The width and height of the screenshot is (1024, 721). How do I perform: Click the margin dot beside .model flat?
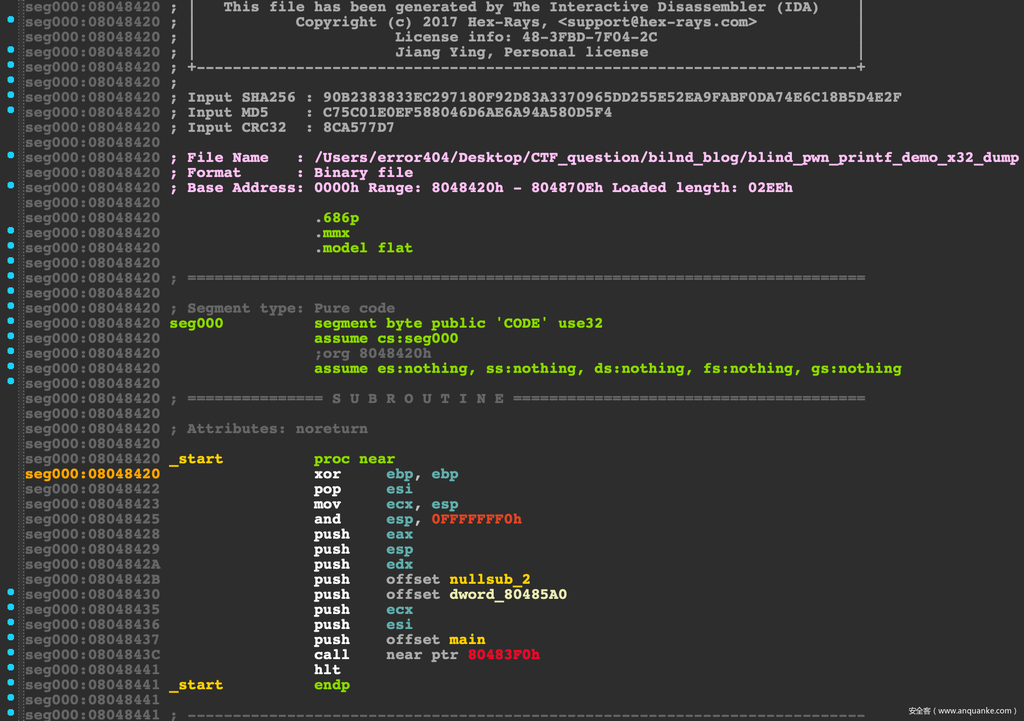11,245
